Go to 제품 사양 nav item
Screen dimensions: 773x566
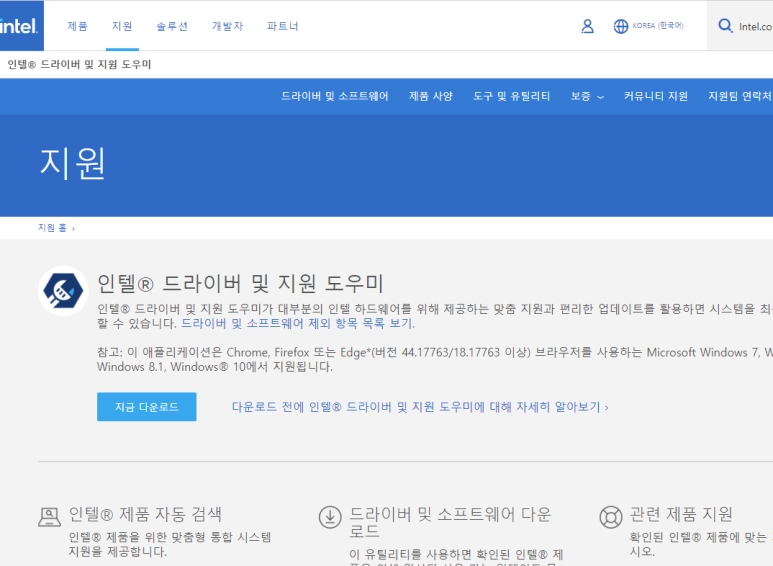click(430, 96)
